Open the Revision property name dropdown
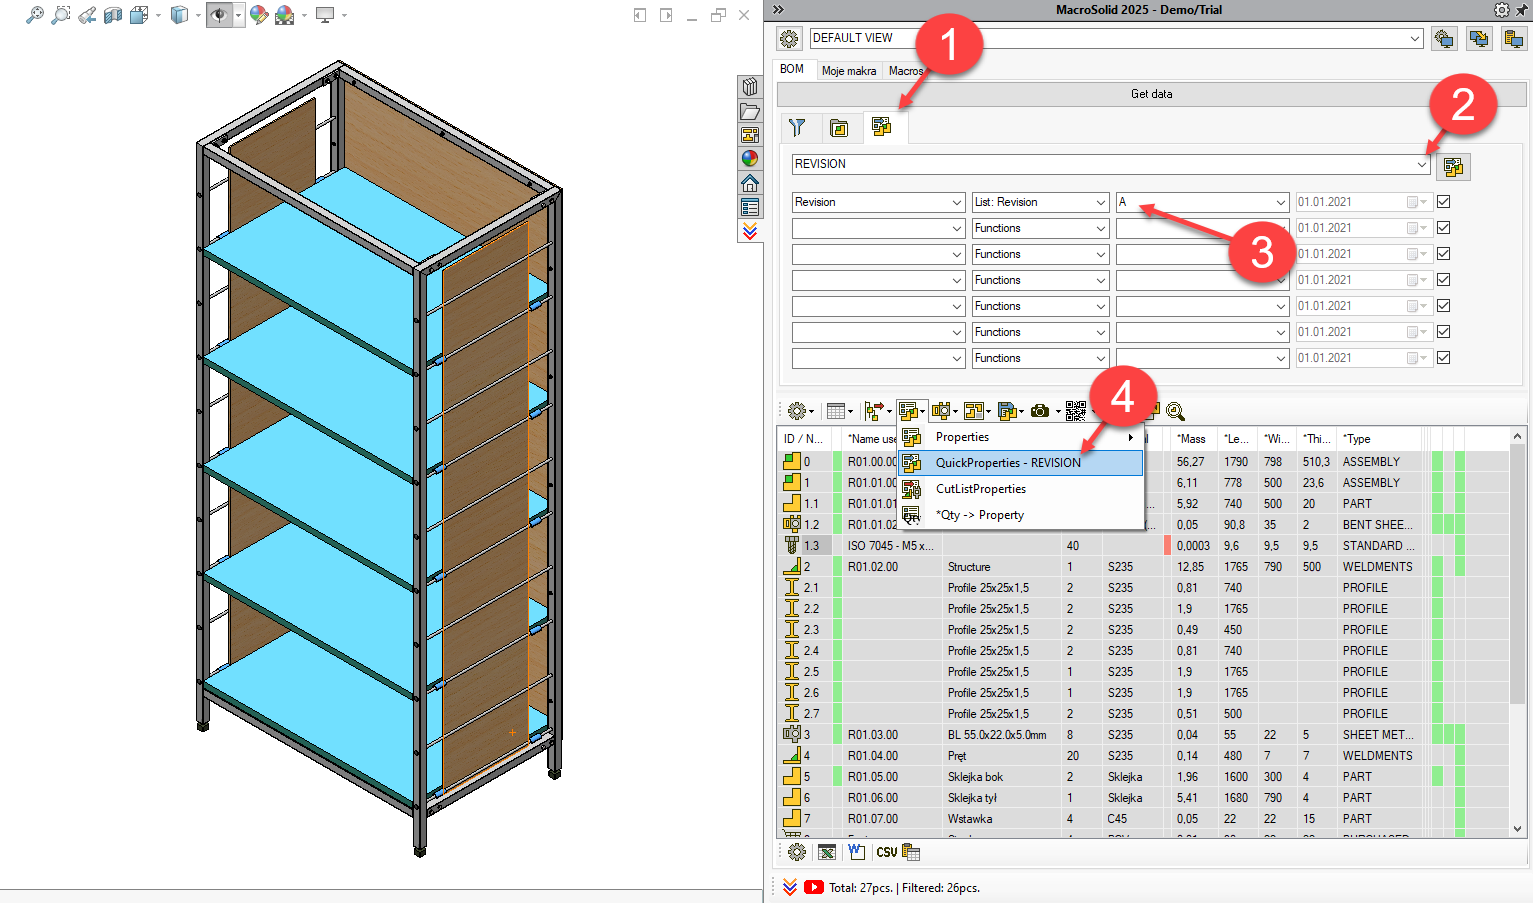Viewport: 1533px width, 903px height. (x=957, y=202)
